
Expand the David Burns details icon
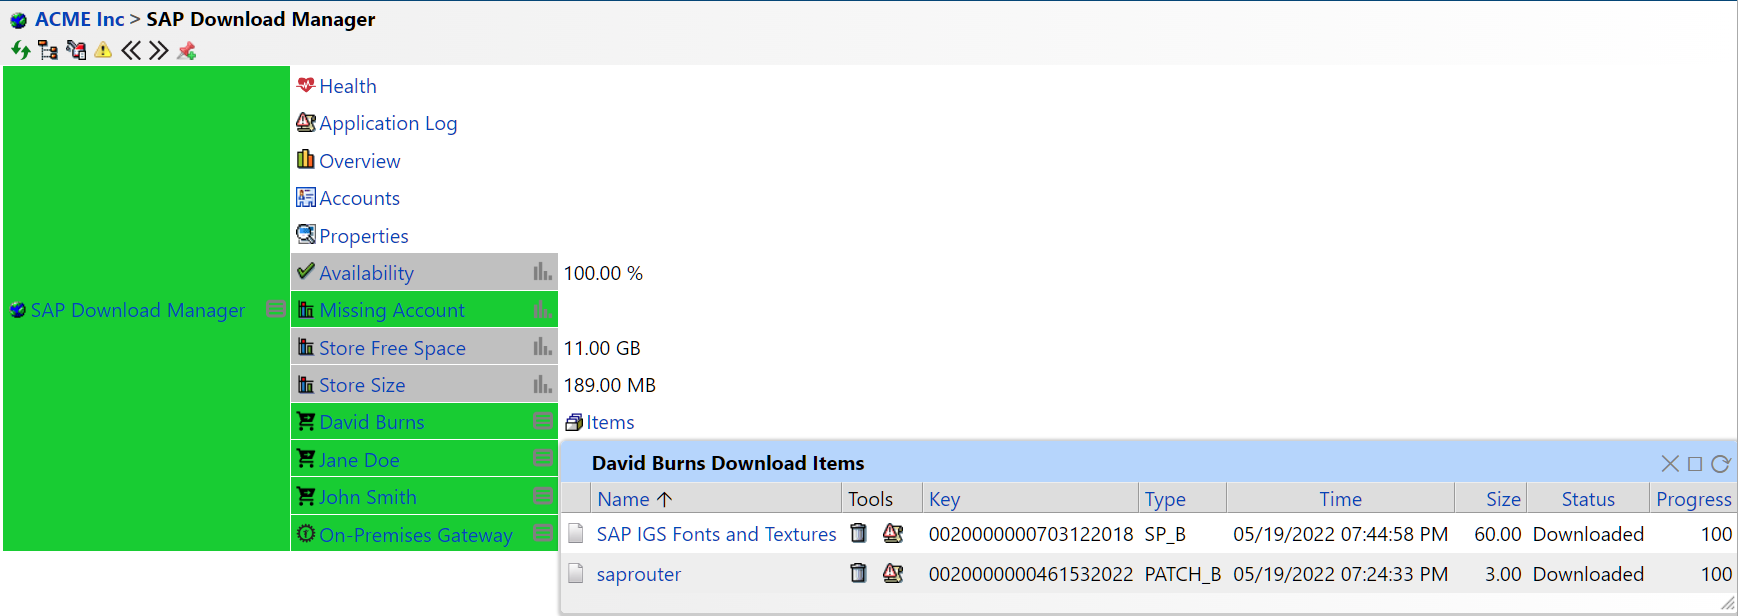click(x=543, y=422)
